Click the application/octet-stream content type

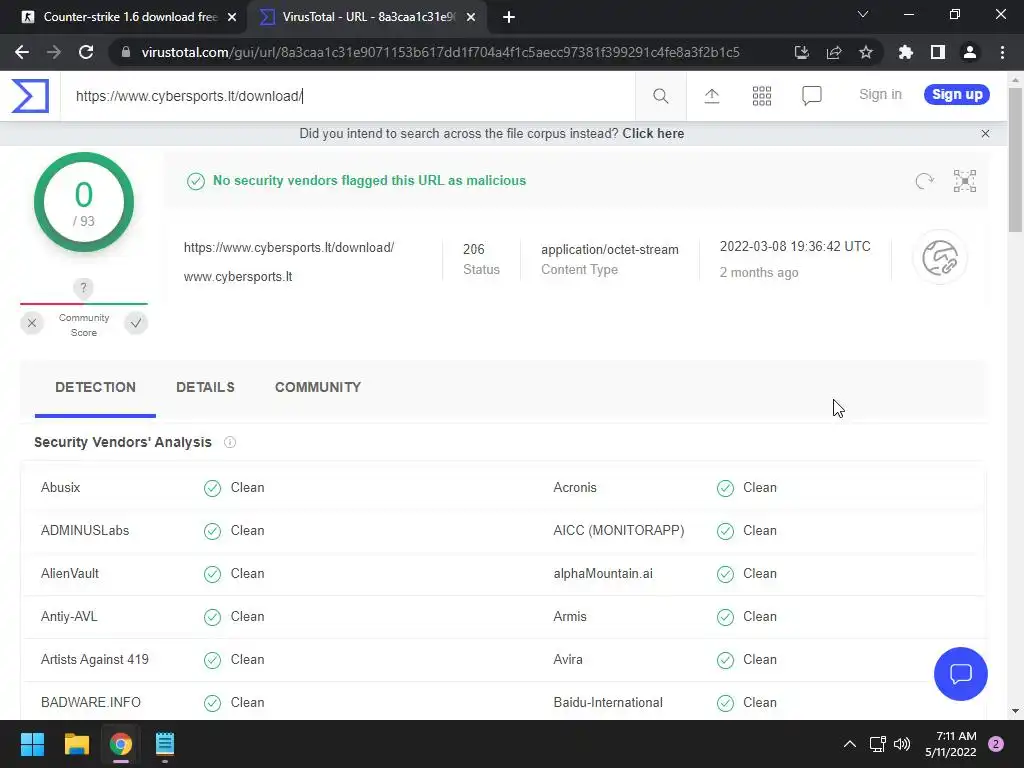pyautogui.click(x=609, y=249)
